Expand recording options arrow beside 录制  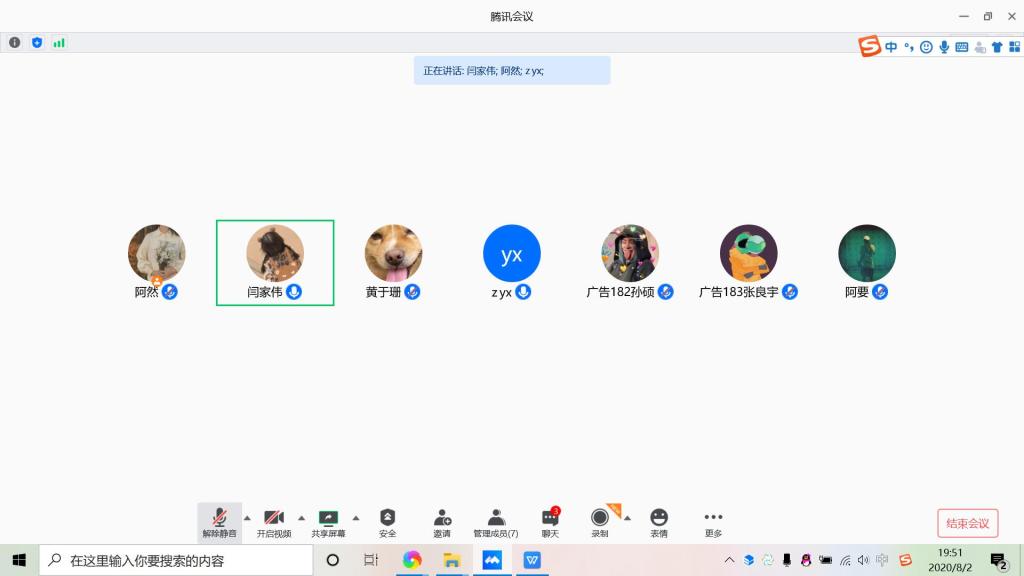tap(627, 518)
